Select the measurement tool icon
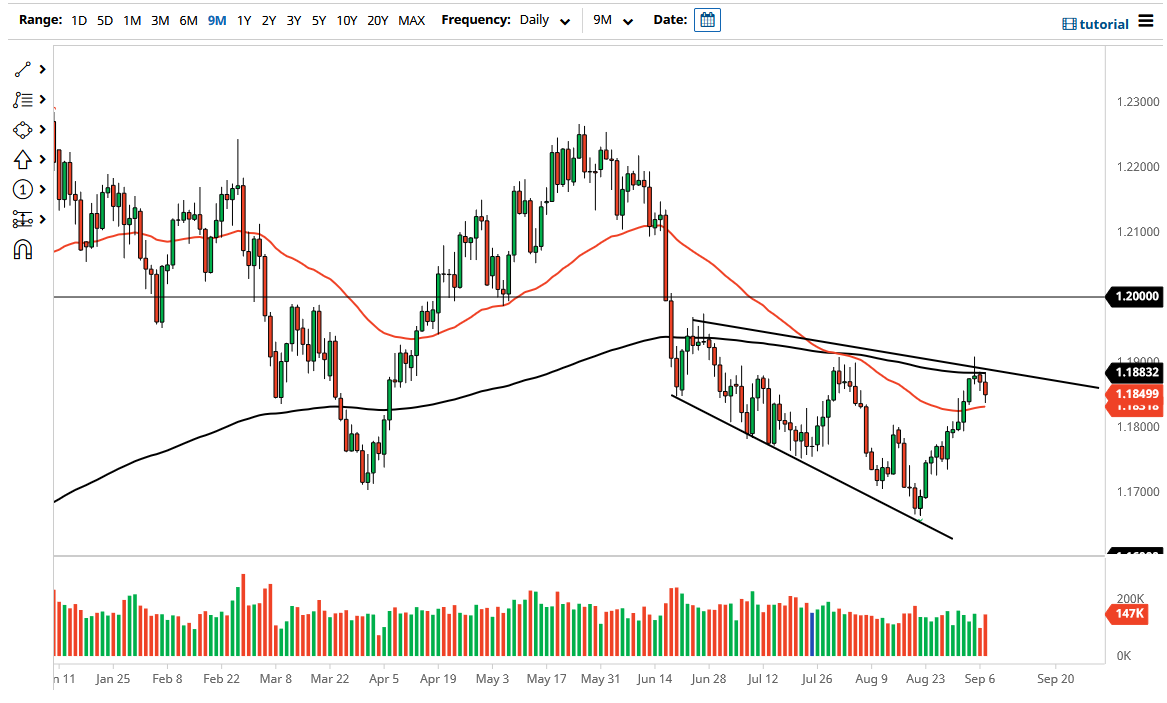Image resolution: width=1167 pixels, height=703 pixels. [x=22, y=219]
